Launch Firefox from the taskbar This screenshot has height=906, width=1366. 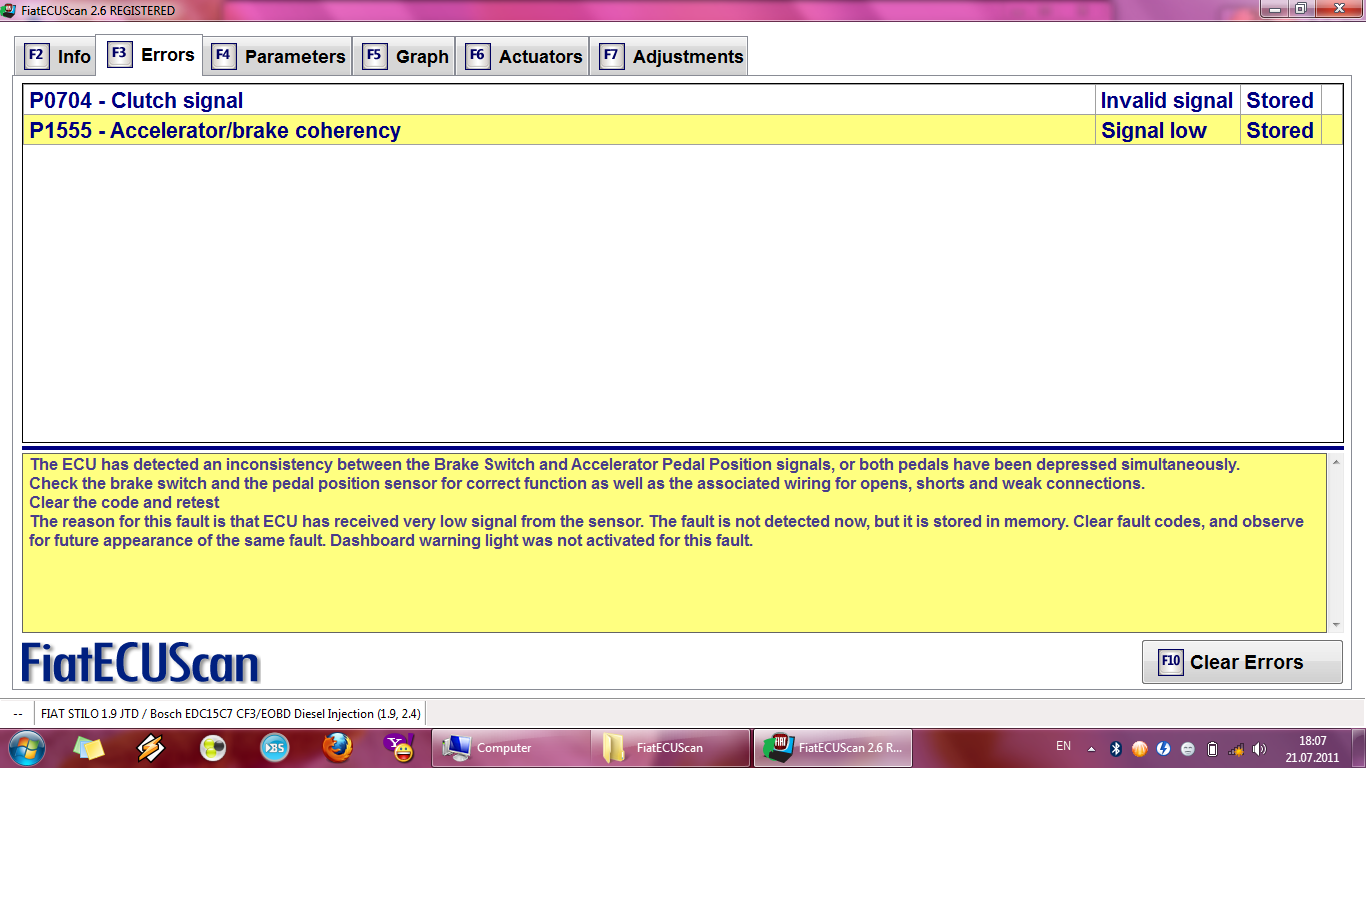[x=337, y=748]
